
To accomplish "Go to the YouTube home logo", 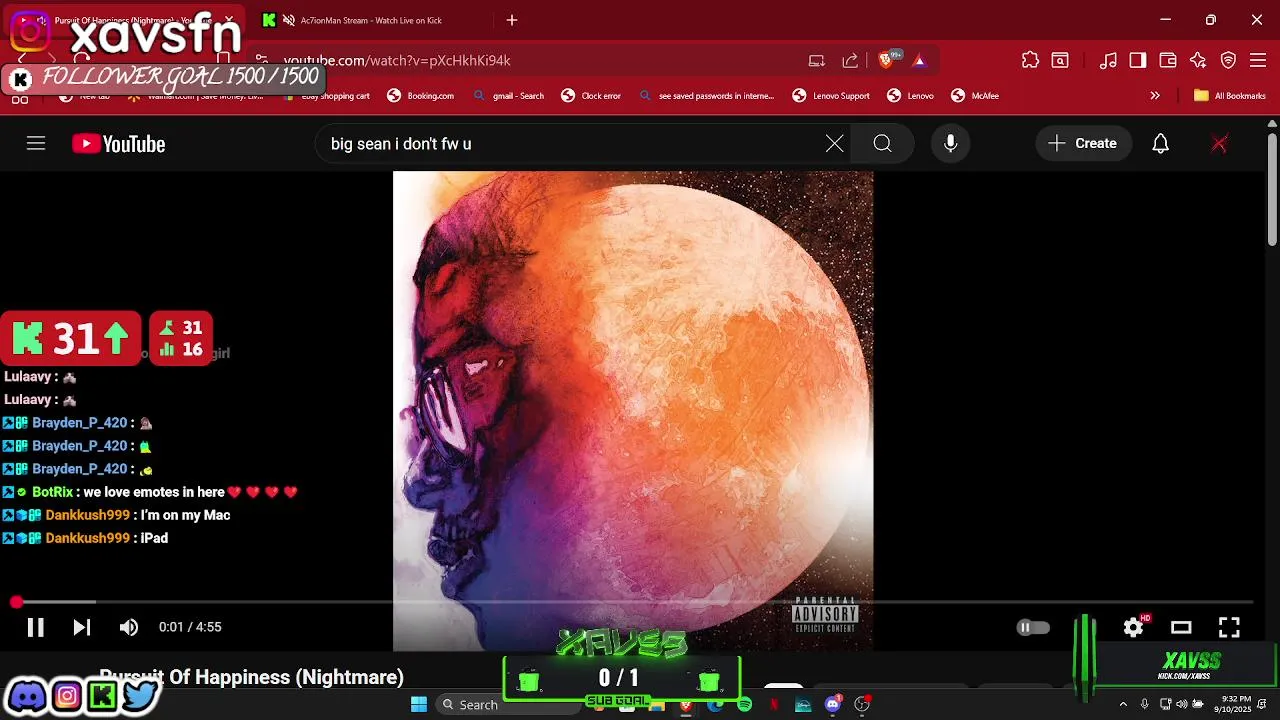I will [118, 144].
